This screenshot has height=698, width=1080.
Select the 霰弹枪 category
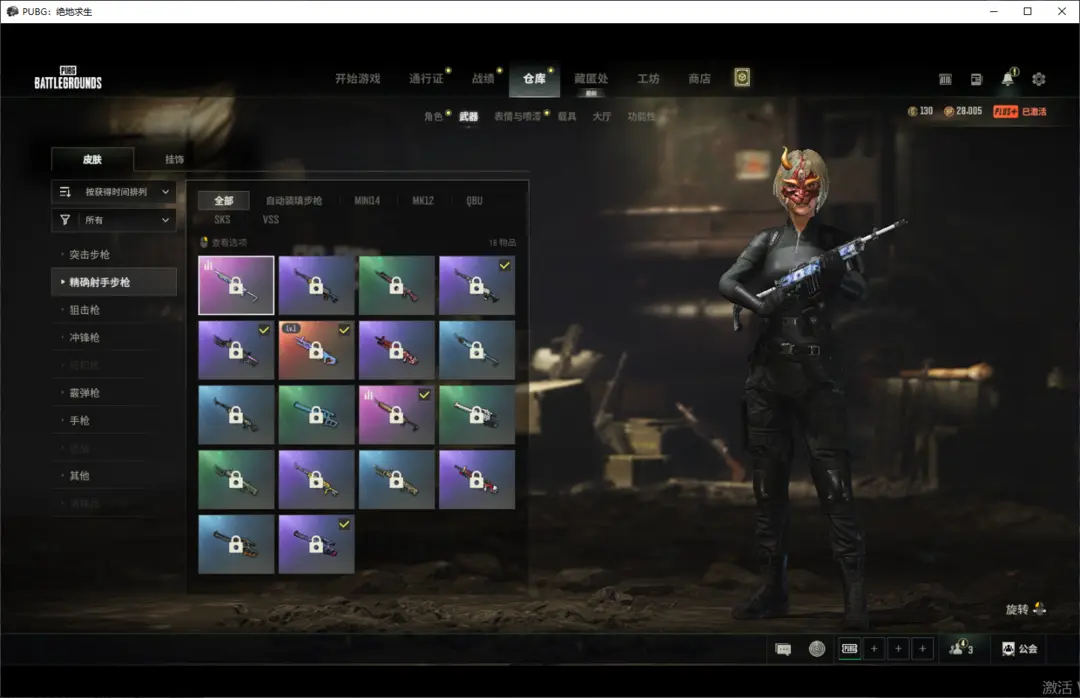click(85, 392)
